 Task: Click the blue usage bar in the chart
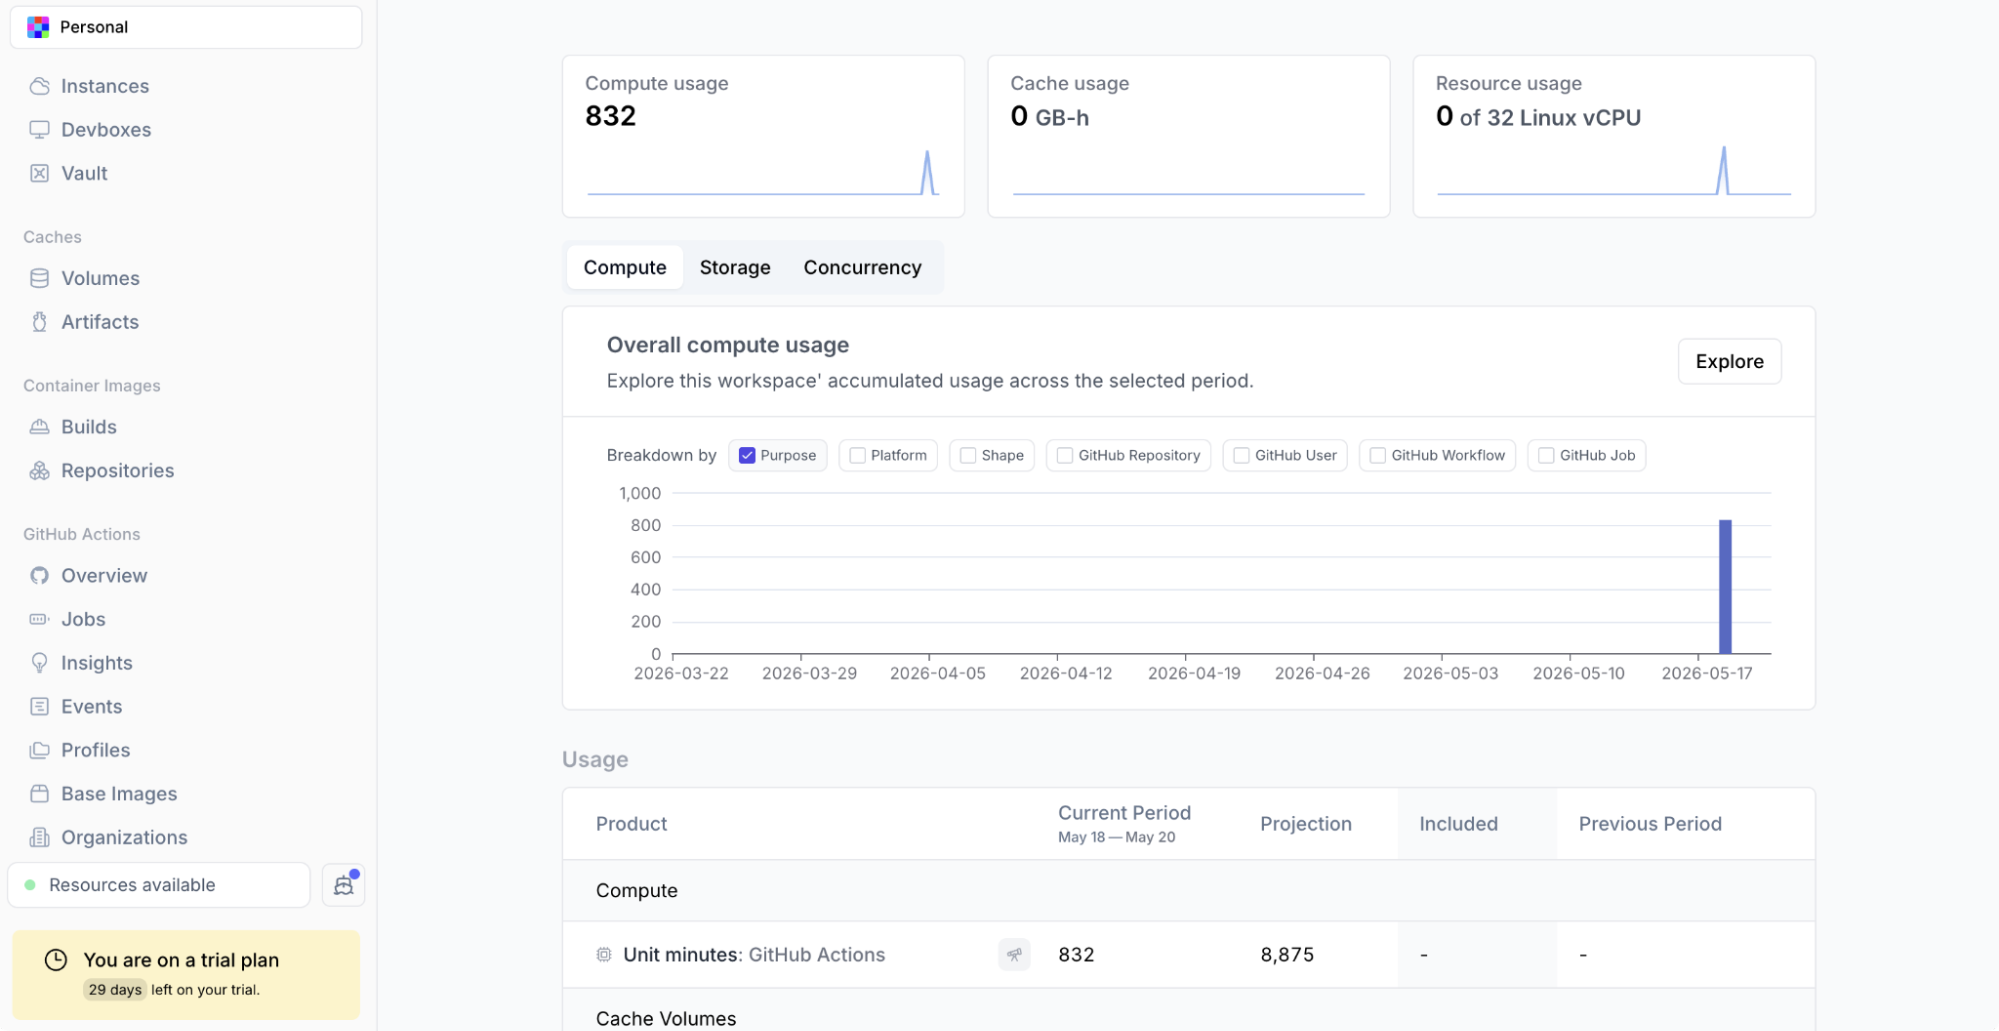pos(1725,586)
